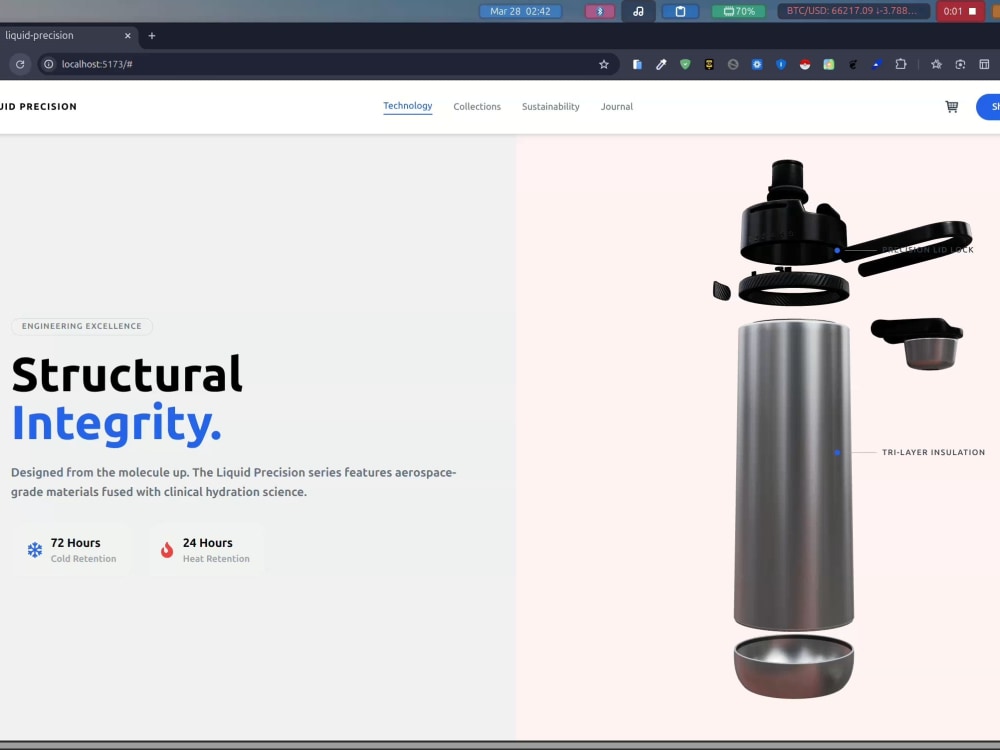Click the Designed from the molecule up paragraph
Image resolution: width=1000 pixels, height=750 pixels.
click(x=233, y=482)
